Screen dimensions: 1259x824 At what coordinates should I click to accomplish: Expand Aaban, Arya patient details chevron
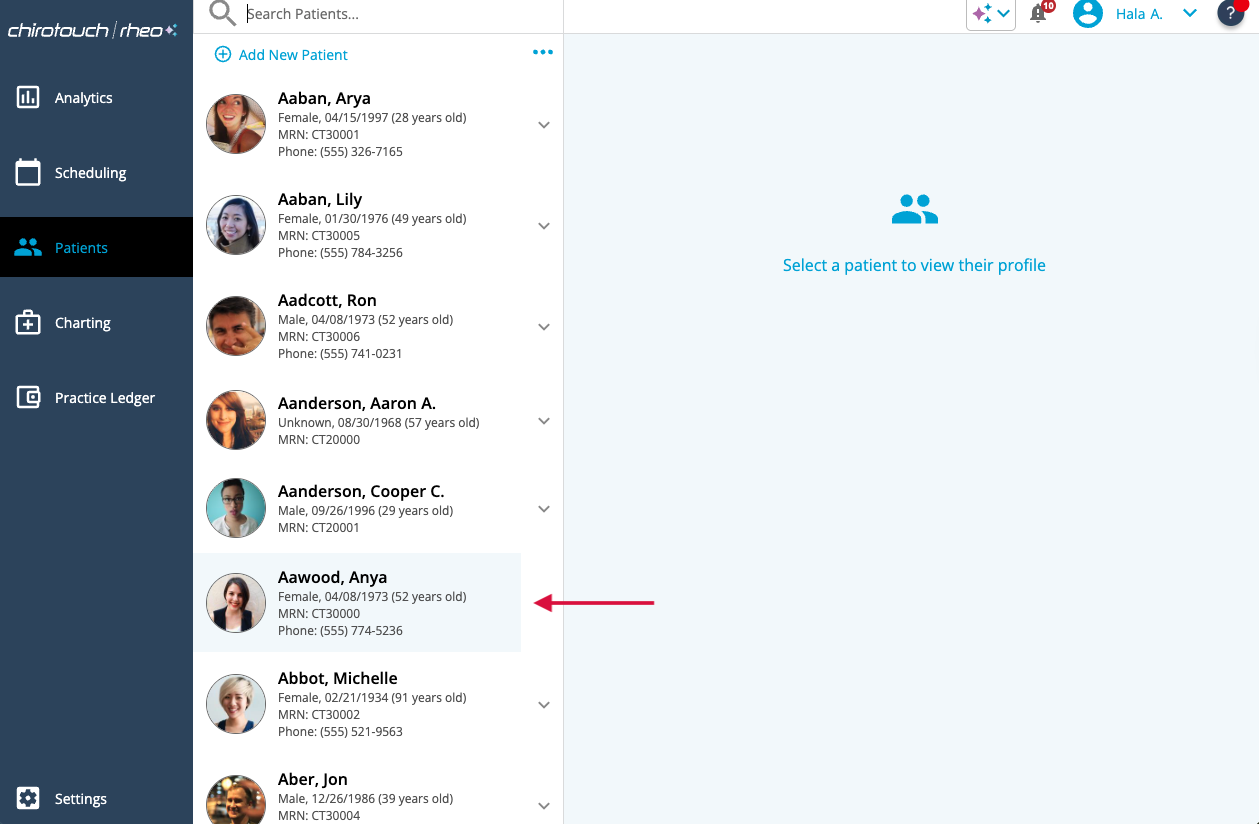tap(544, 125)
